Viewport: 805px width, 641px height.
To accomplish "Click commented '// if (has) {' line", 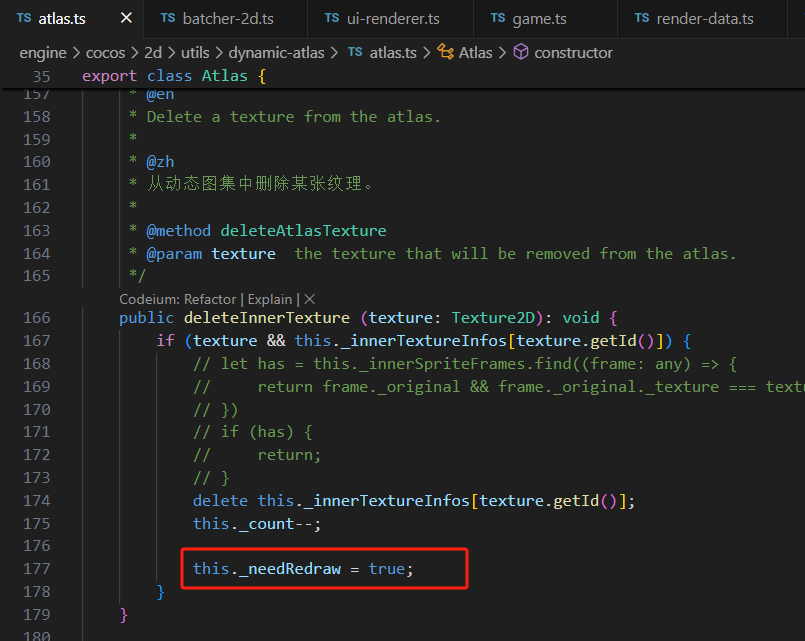I will (253, 432).
